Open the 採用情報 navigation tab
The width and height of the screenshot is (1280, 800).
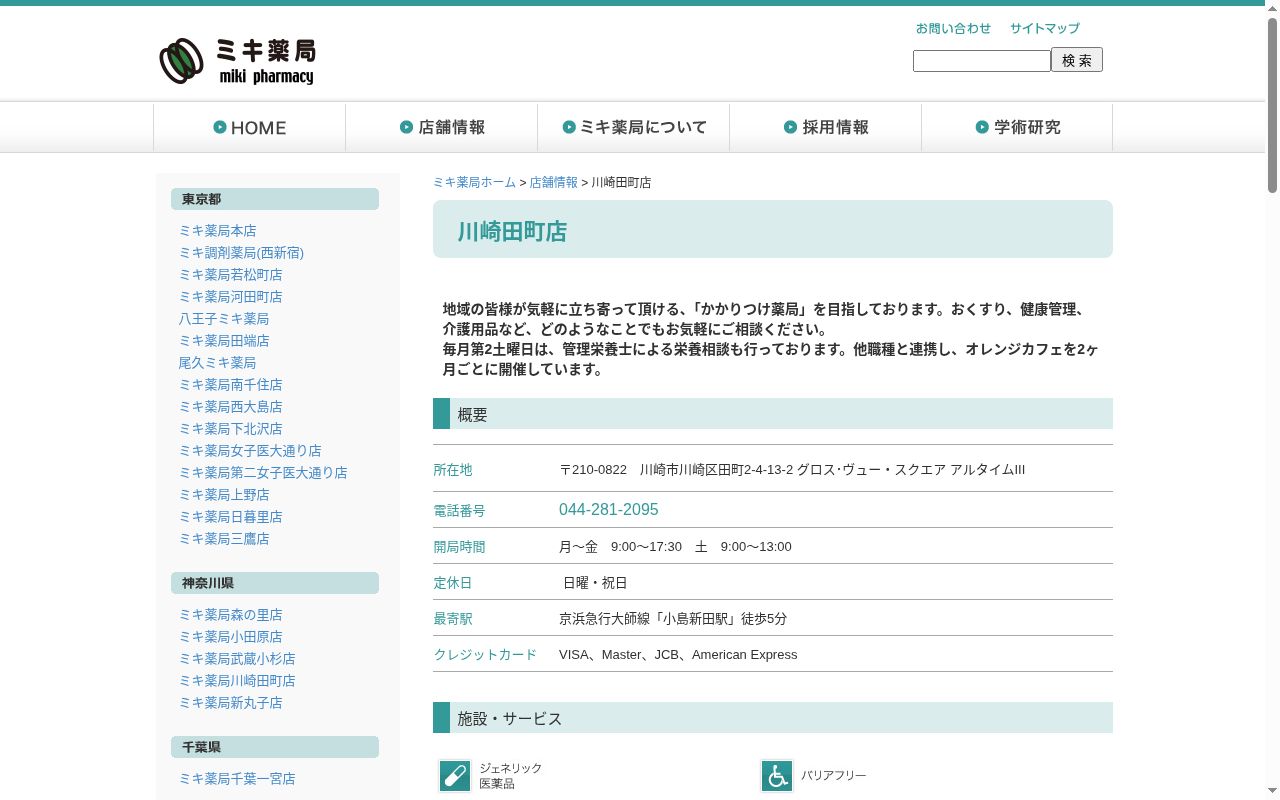825,127
